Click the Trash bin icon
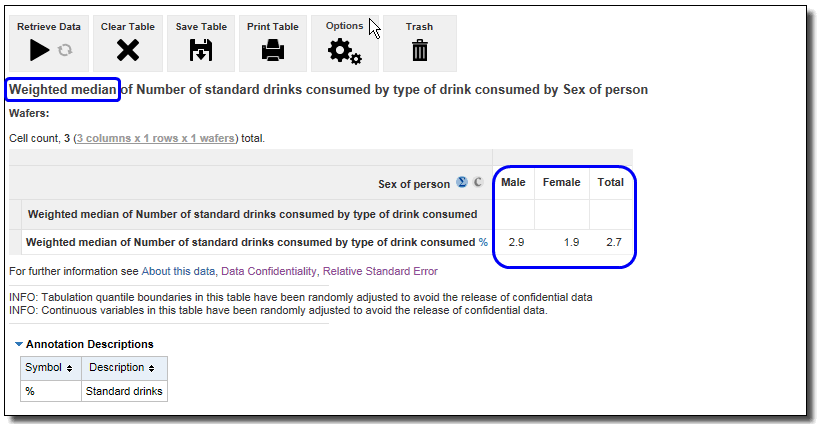The width and height of the screenshot is (819, 424). [420, 50]
